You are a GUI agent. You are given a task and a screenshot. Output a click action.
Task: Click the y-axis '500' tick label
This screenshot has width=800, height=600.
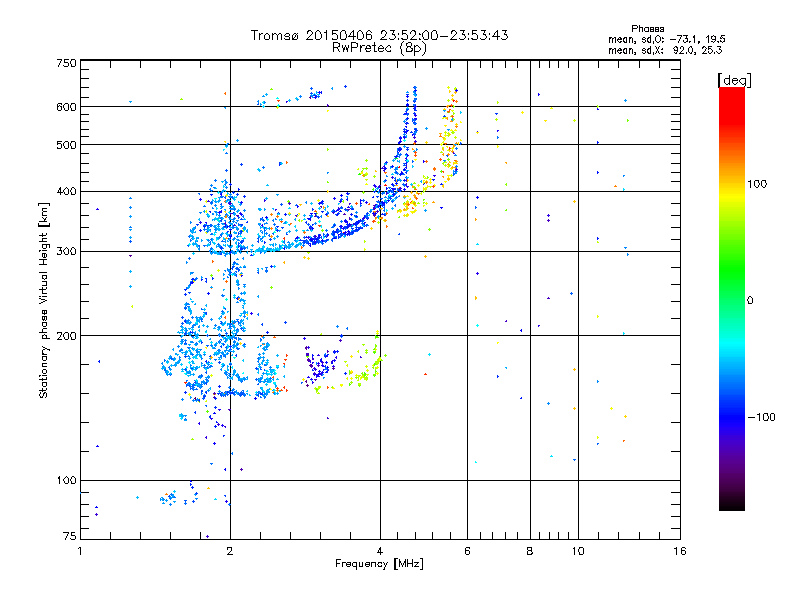point(67,145)
